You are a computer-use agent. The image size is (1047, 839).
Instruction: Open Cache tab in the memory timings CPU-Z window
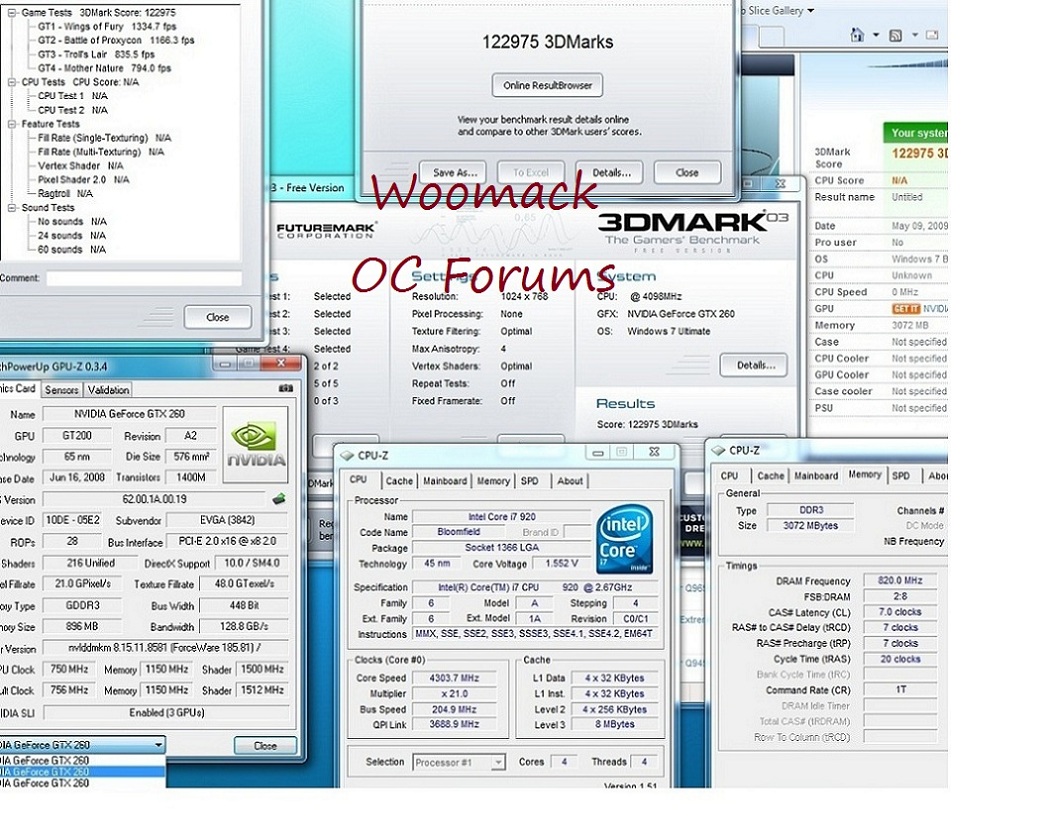tap(771, 476)
